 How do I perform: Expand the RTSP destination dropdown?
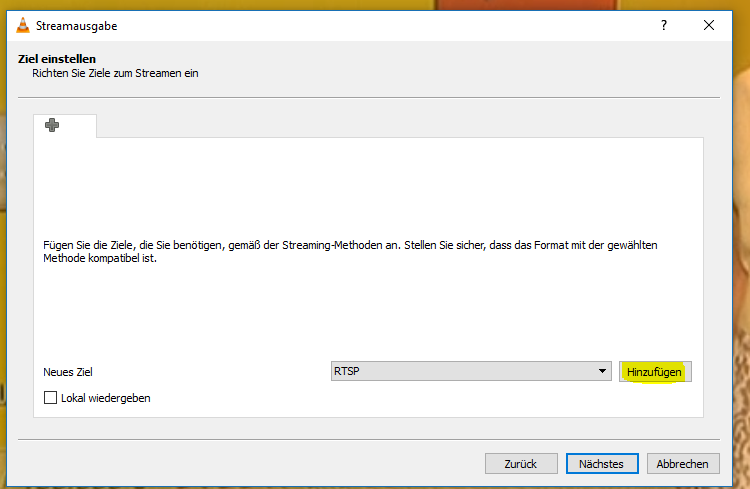(471, 371)
